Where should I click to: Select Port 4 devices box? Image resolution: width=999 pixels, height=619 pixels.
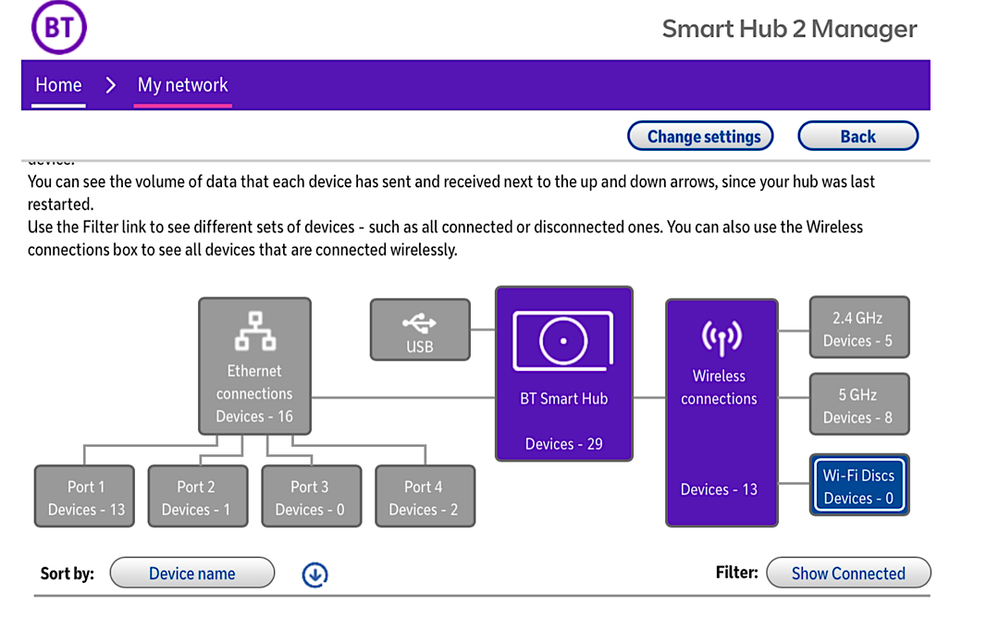(x=424, y=497)
